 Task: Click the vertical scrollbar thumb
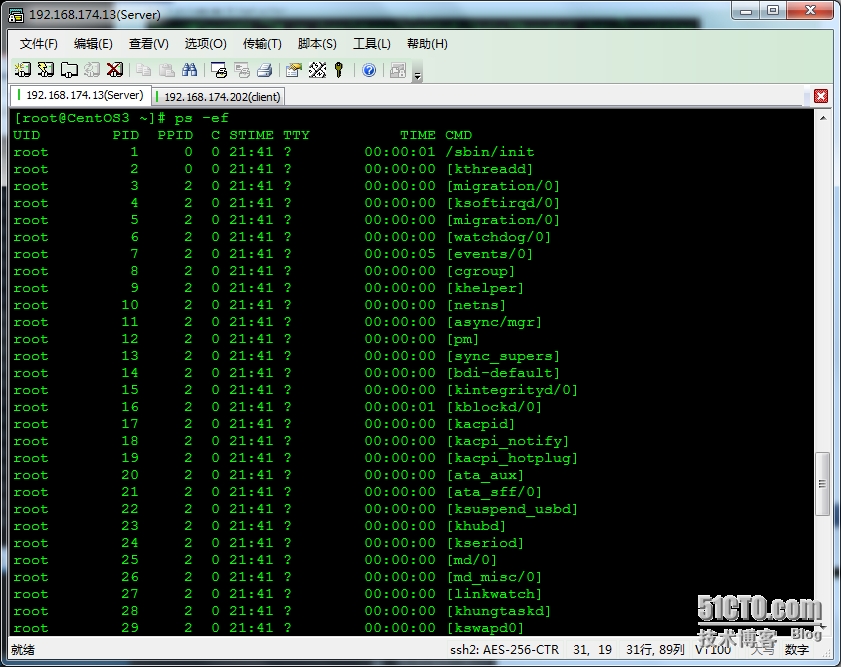point(822,484)
